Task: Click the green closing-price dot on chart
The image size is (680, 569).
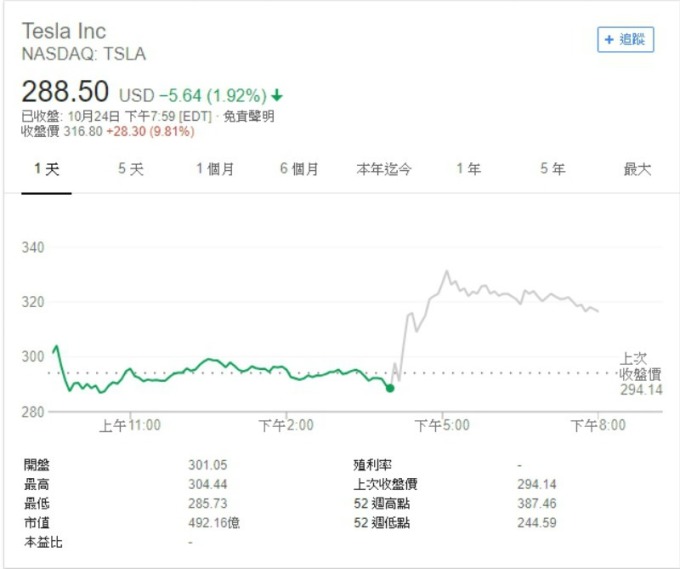Action: (x=390, y=387)
